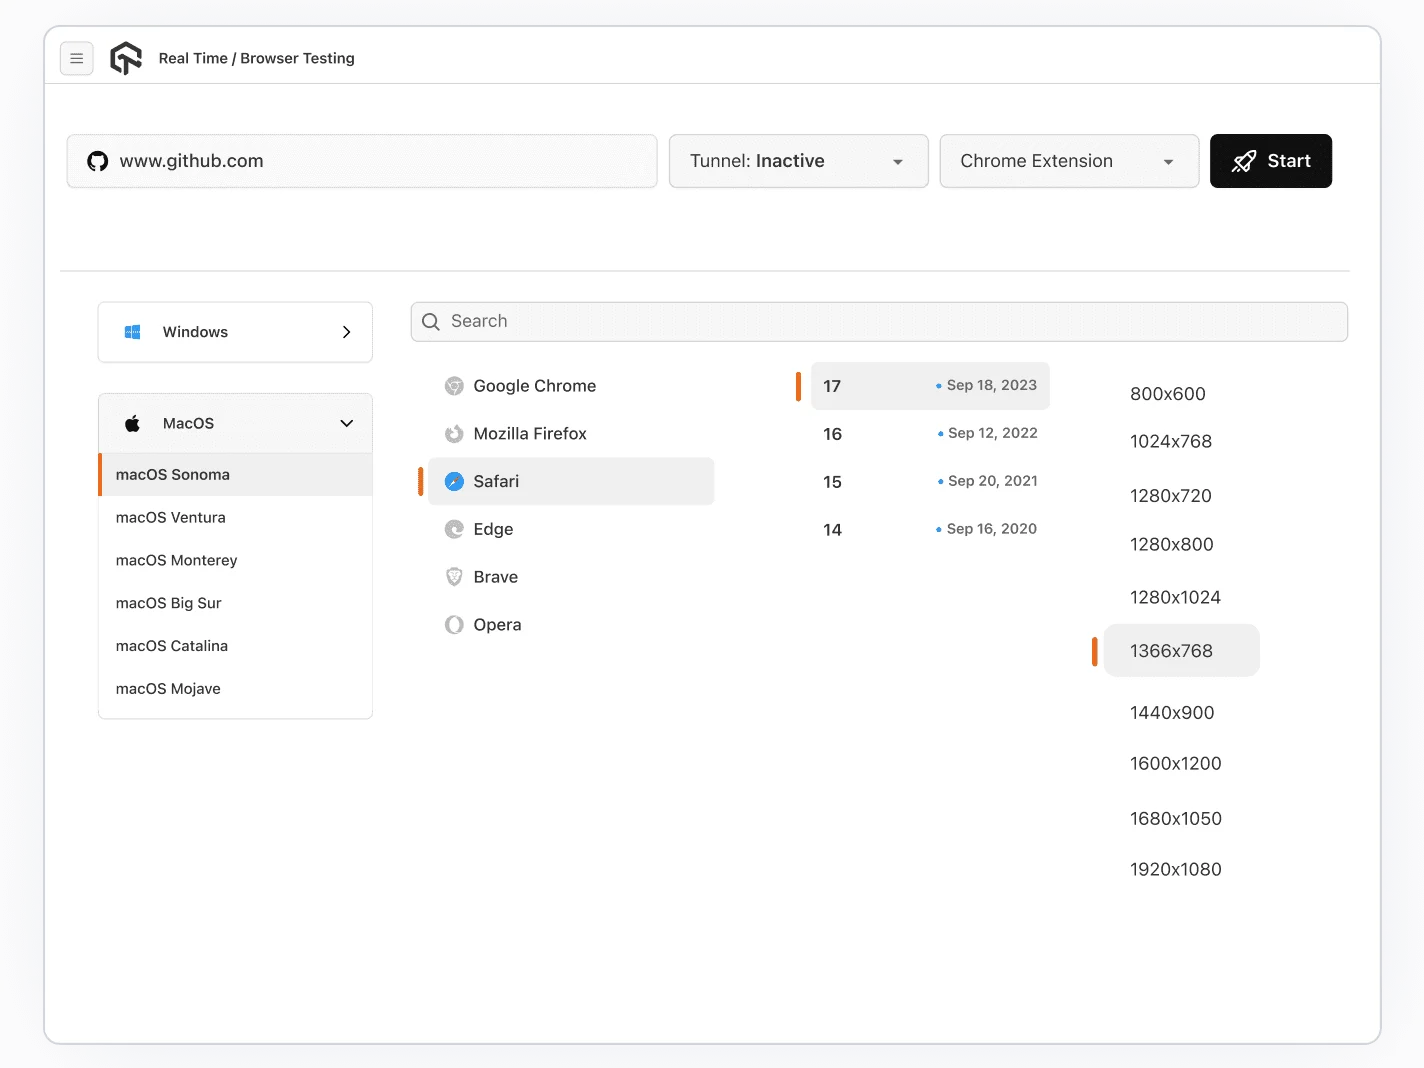Choose the 1440x900 resolution
The height and width of the screenshot is (1068, 1424).
point(1172,712)
